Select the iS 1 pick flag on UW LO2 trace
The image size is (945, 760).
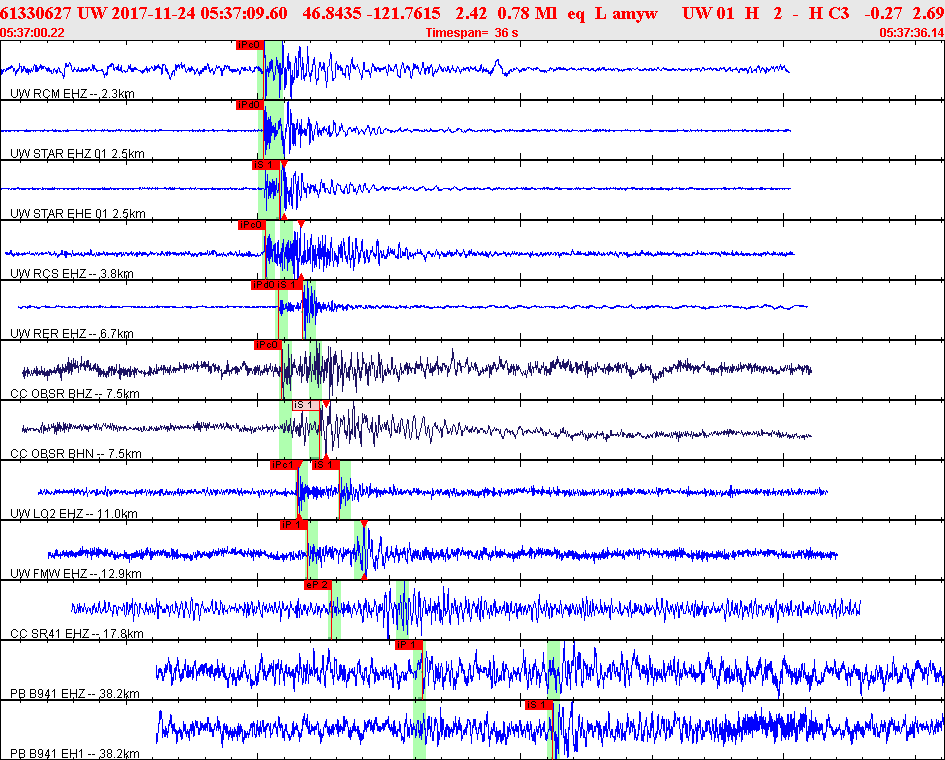(325, 465)
